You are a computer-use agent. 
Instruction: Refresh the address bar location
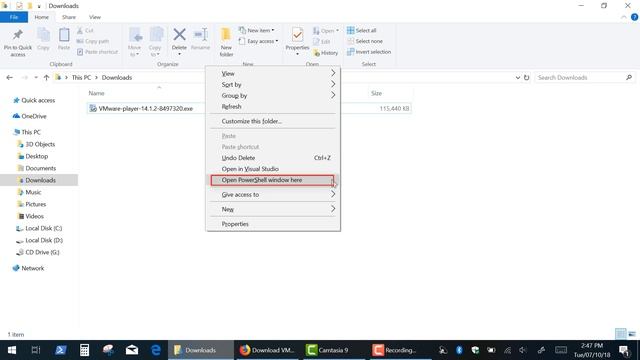pos(527,78)
